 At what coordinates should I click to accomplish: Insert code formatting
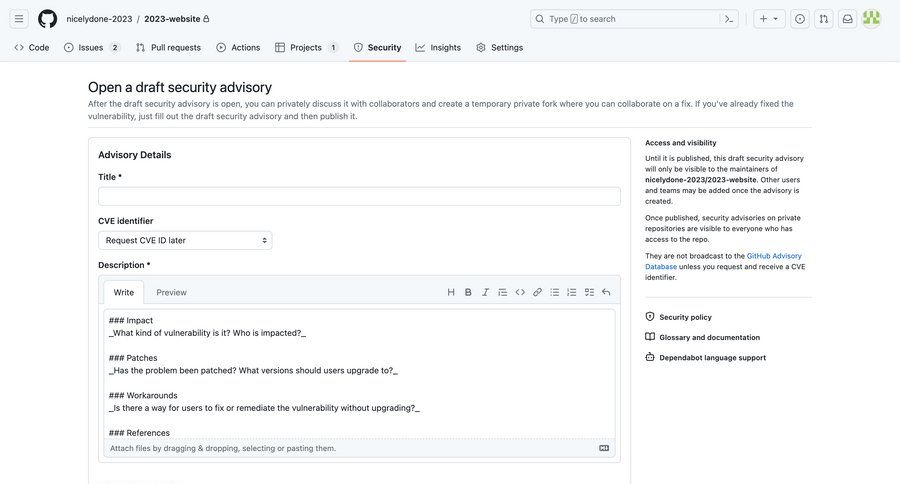click(x=520, y=292)
